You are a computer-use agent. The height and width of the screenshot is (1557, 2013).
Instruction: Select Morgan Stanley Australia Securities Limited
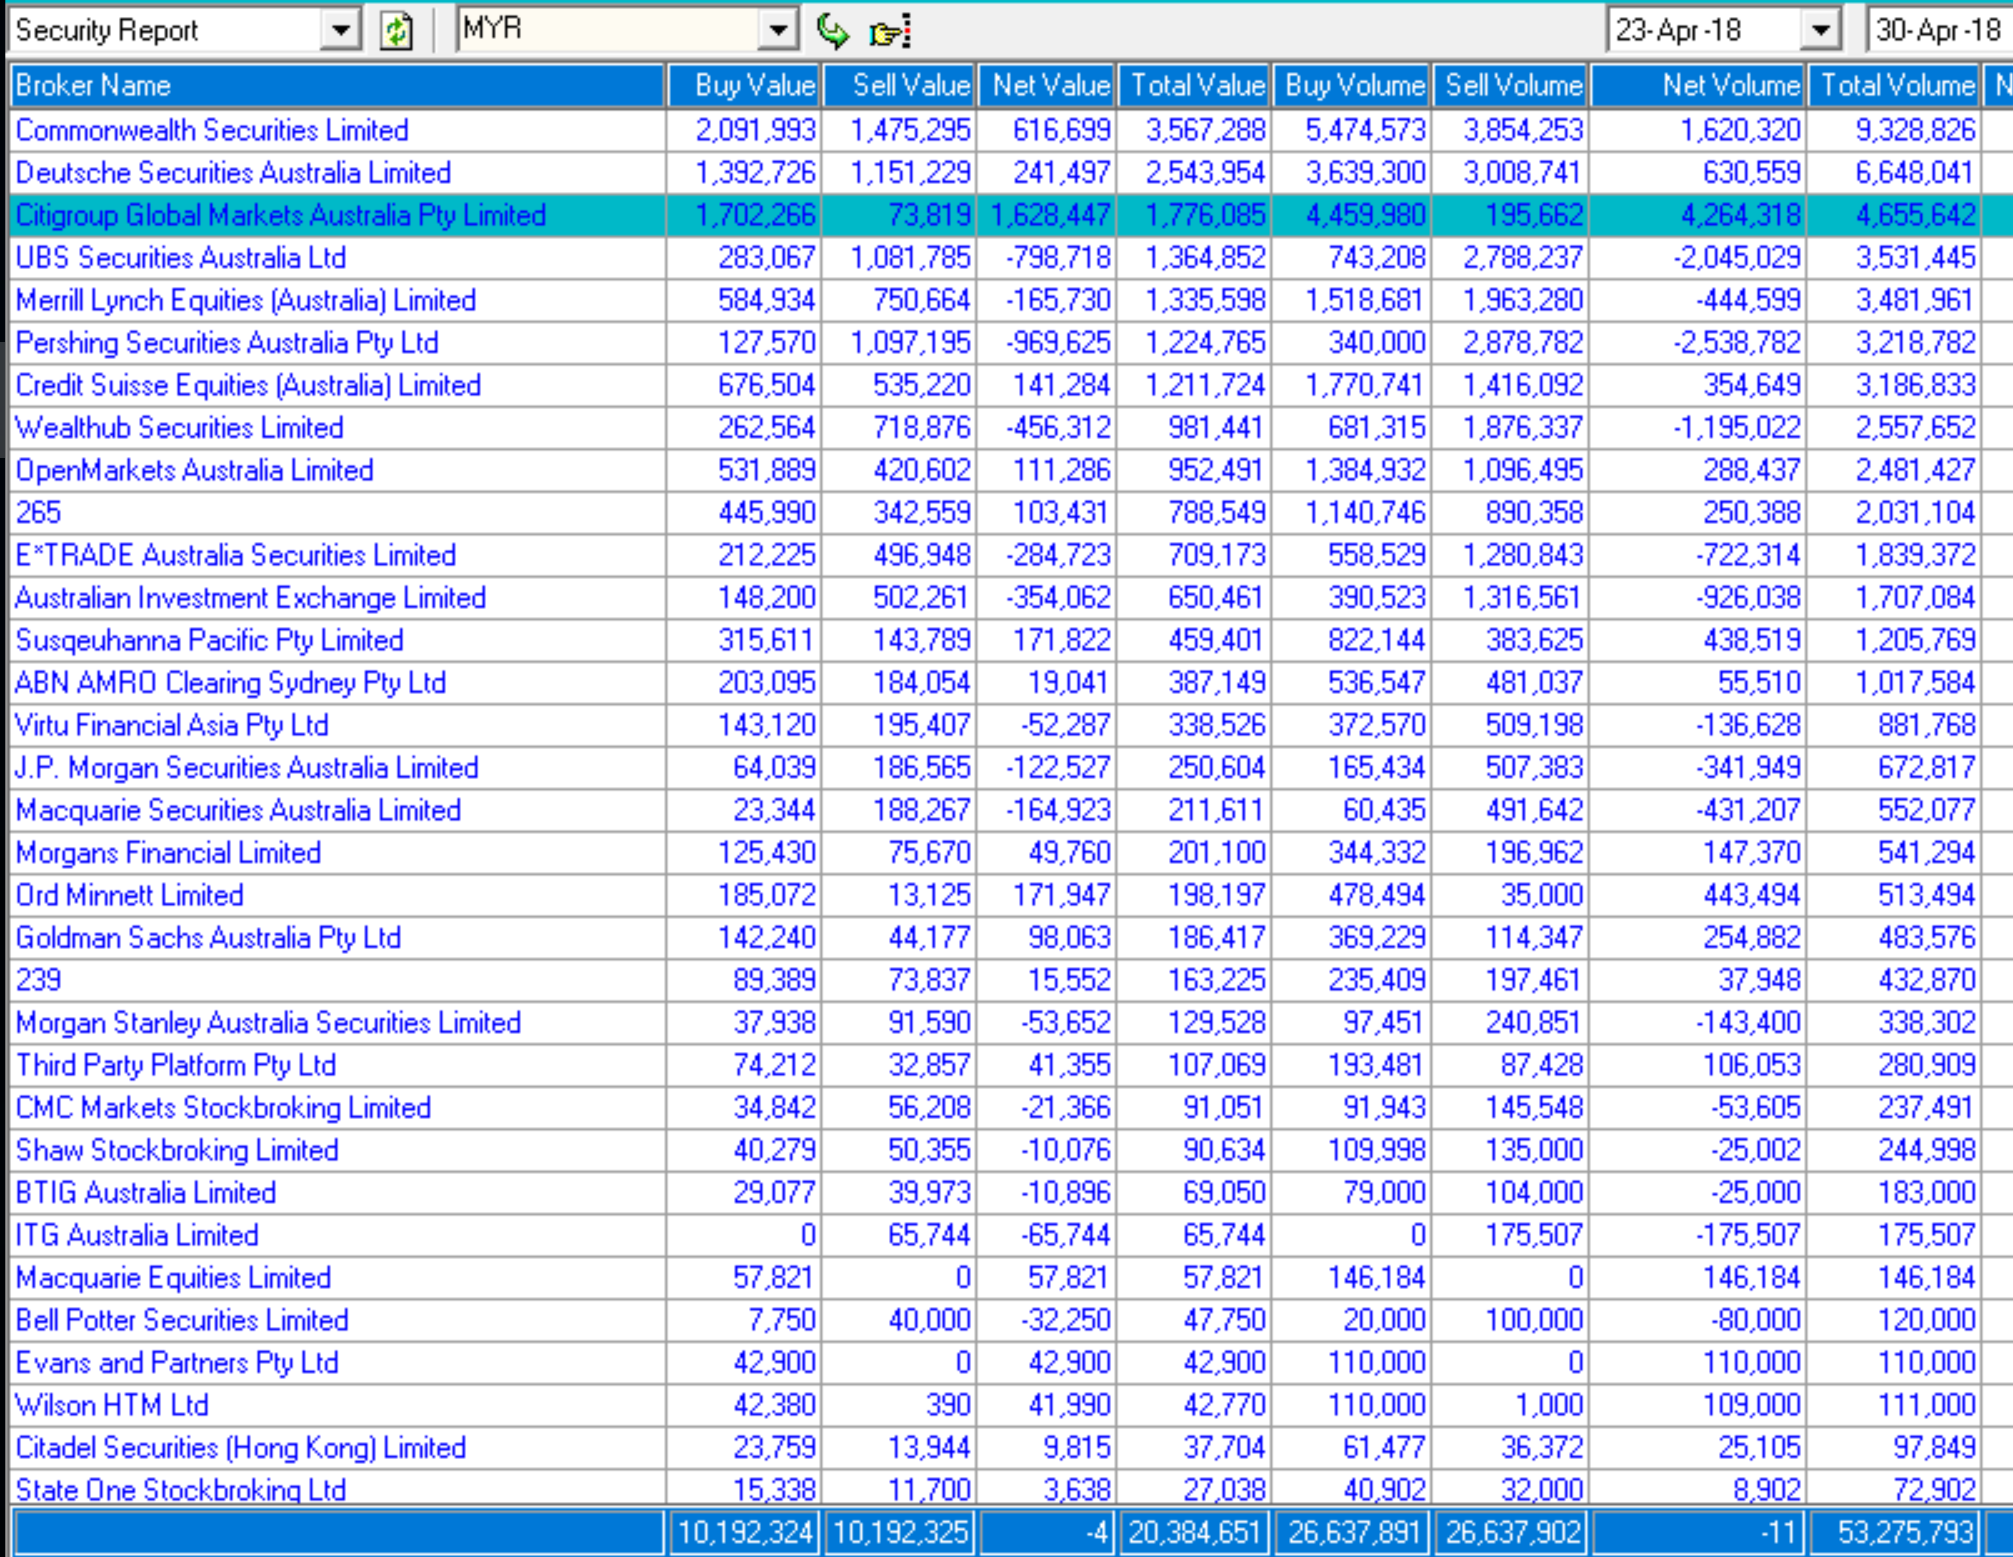(x=1011, y=1023)
